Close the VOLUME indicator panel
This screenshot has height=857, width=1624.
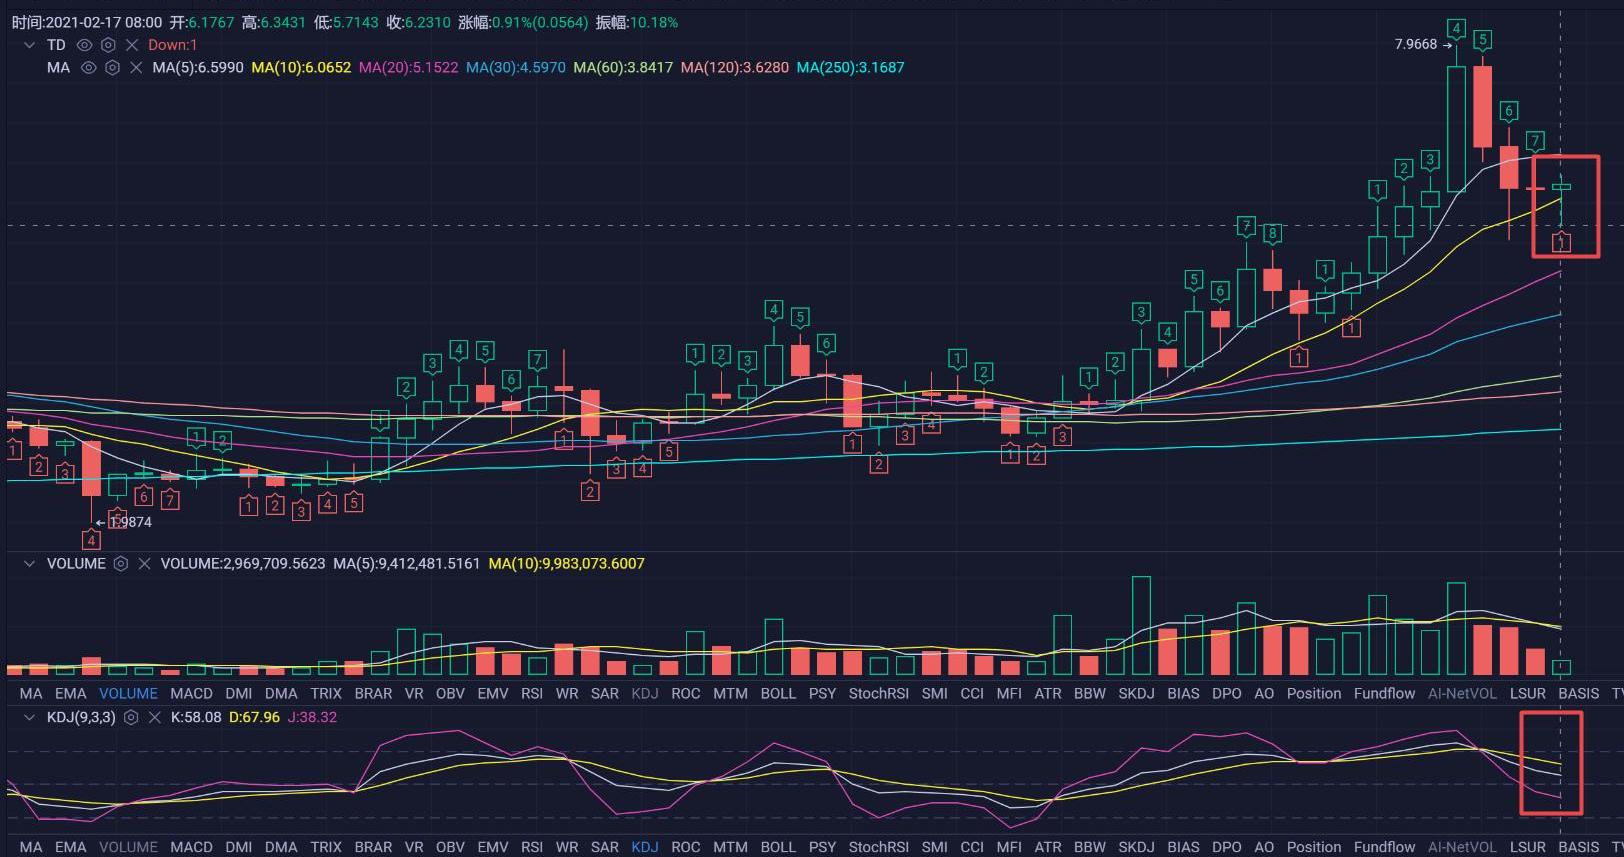pos(144,564)
